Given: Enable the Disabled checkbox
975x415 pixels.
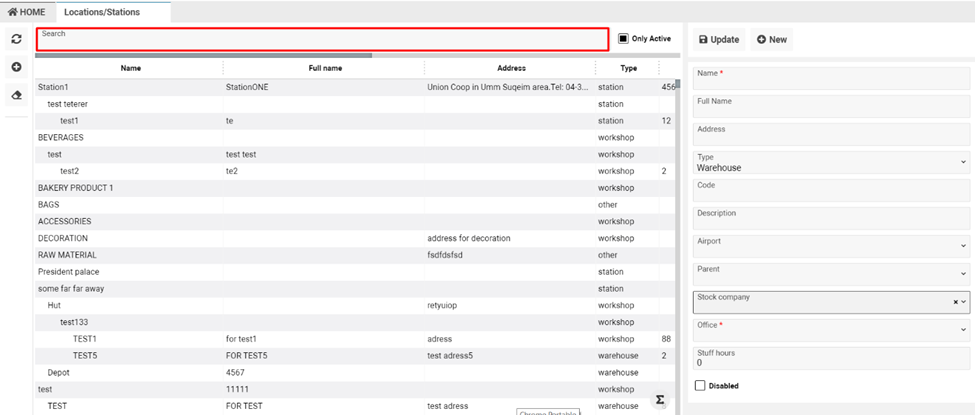Looking at the screenshot, I should (x=700, y=385).
